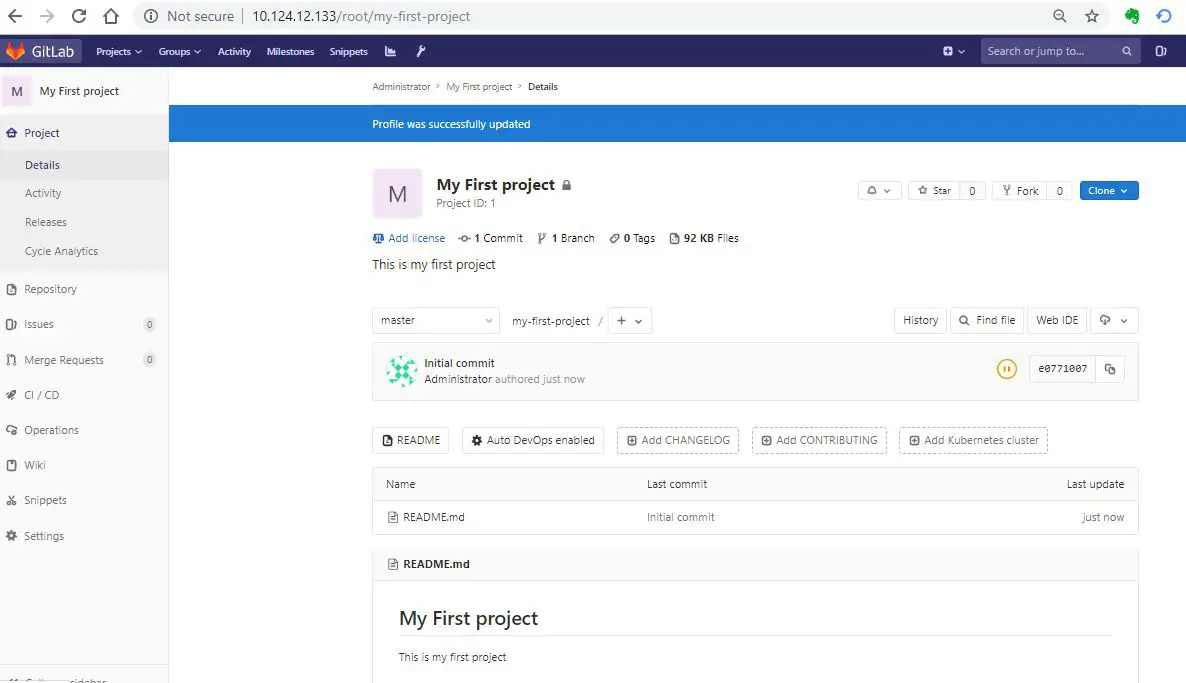Expand the Clone dropdown
This screenshot has width=1186, height=683.
[x=1108, y=190]
